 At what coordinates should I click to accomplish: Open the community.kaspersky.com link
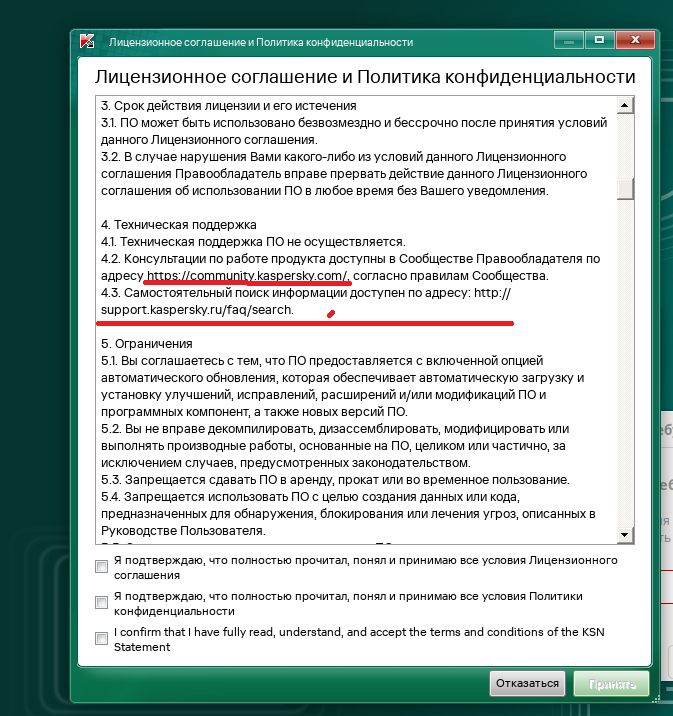pos(247,276)
